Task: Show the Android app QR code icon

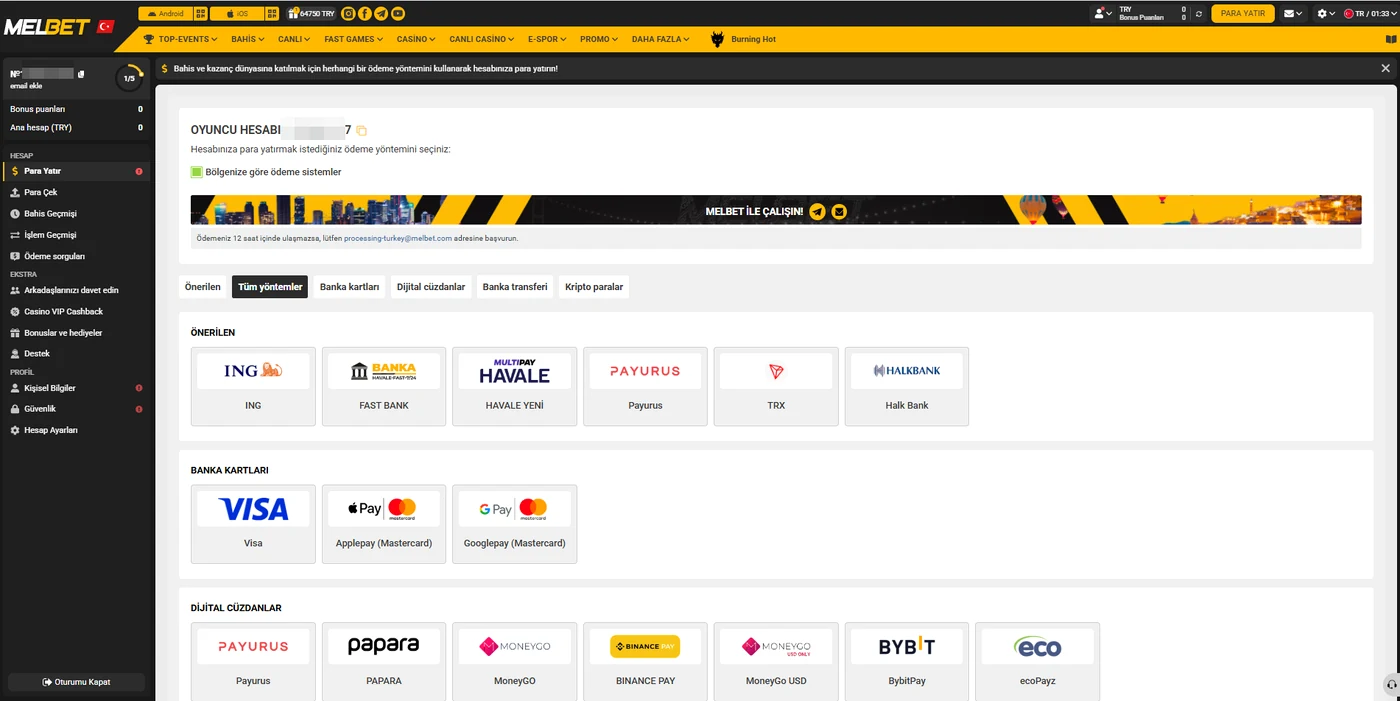Action: [201, 14]
